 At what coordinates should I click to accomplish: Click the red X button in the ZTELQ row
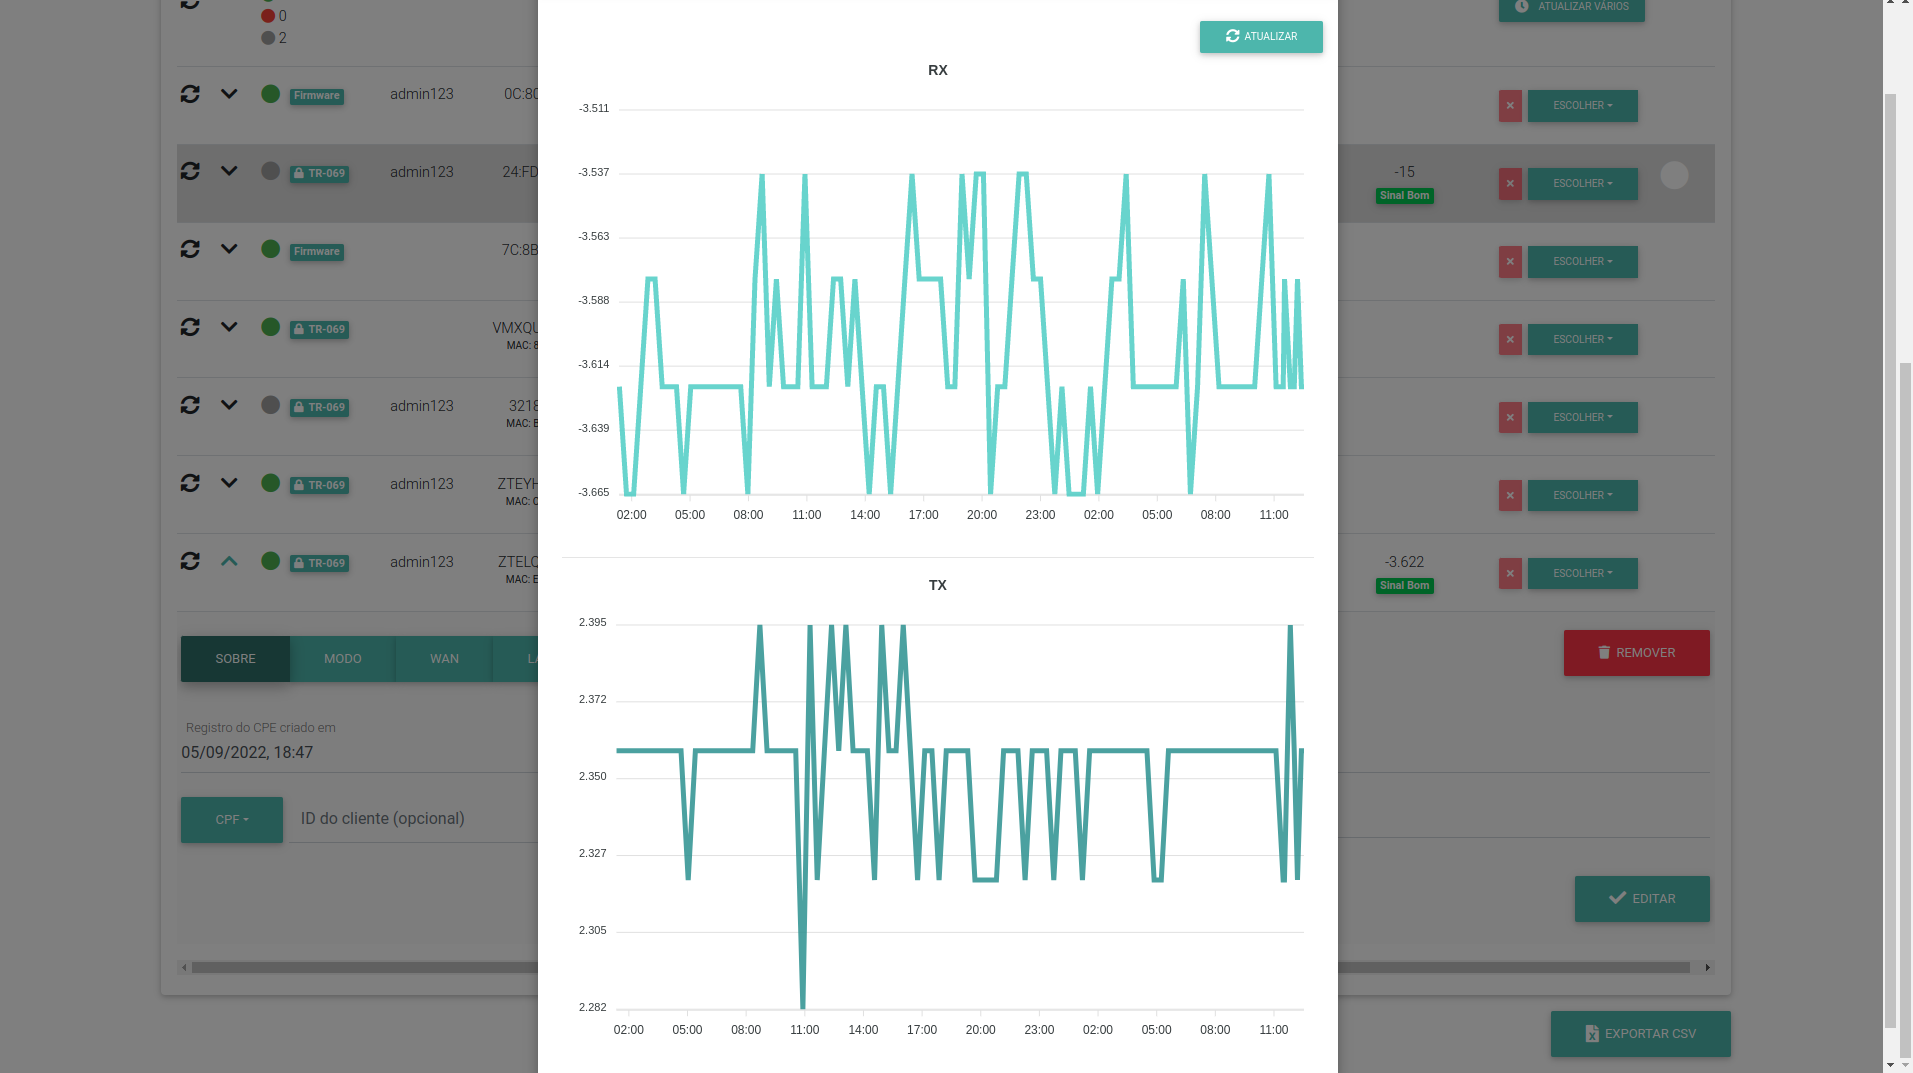(x=1510, y=574)
